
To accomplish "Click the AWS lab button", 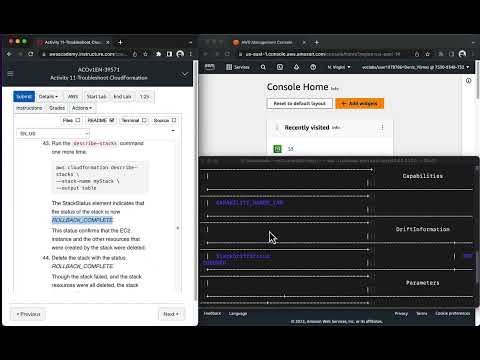I will (73, 96).
